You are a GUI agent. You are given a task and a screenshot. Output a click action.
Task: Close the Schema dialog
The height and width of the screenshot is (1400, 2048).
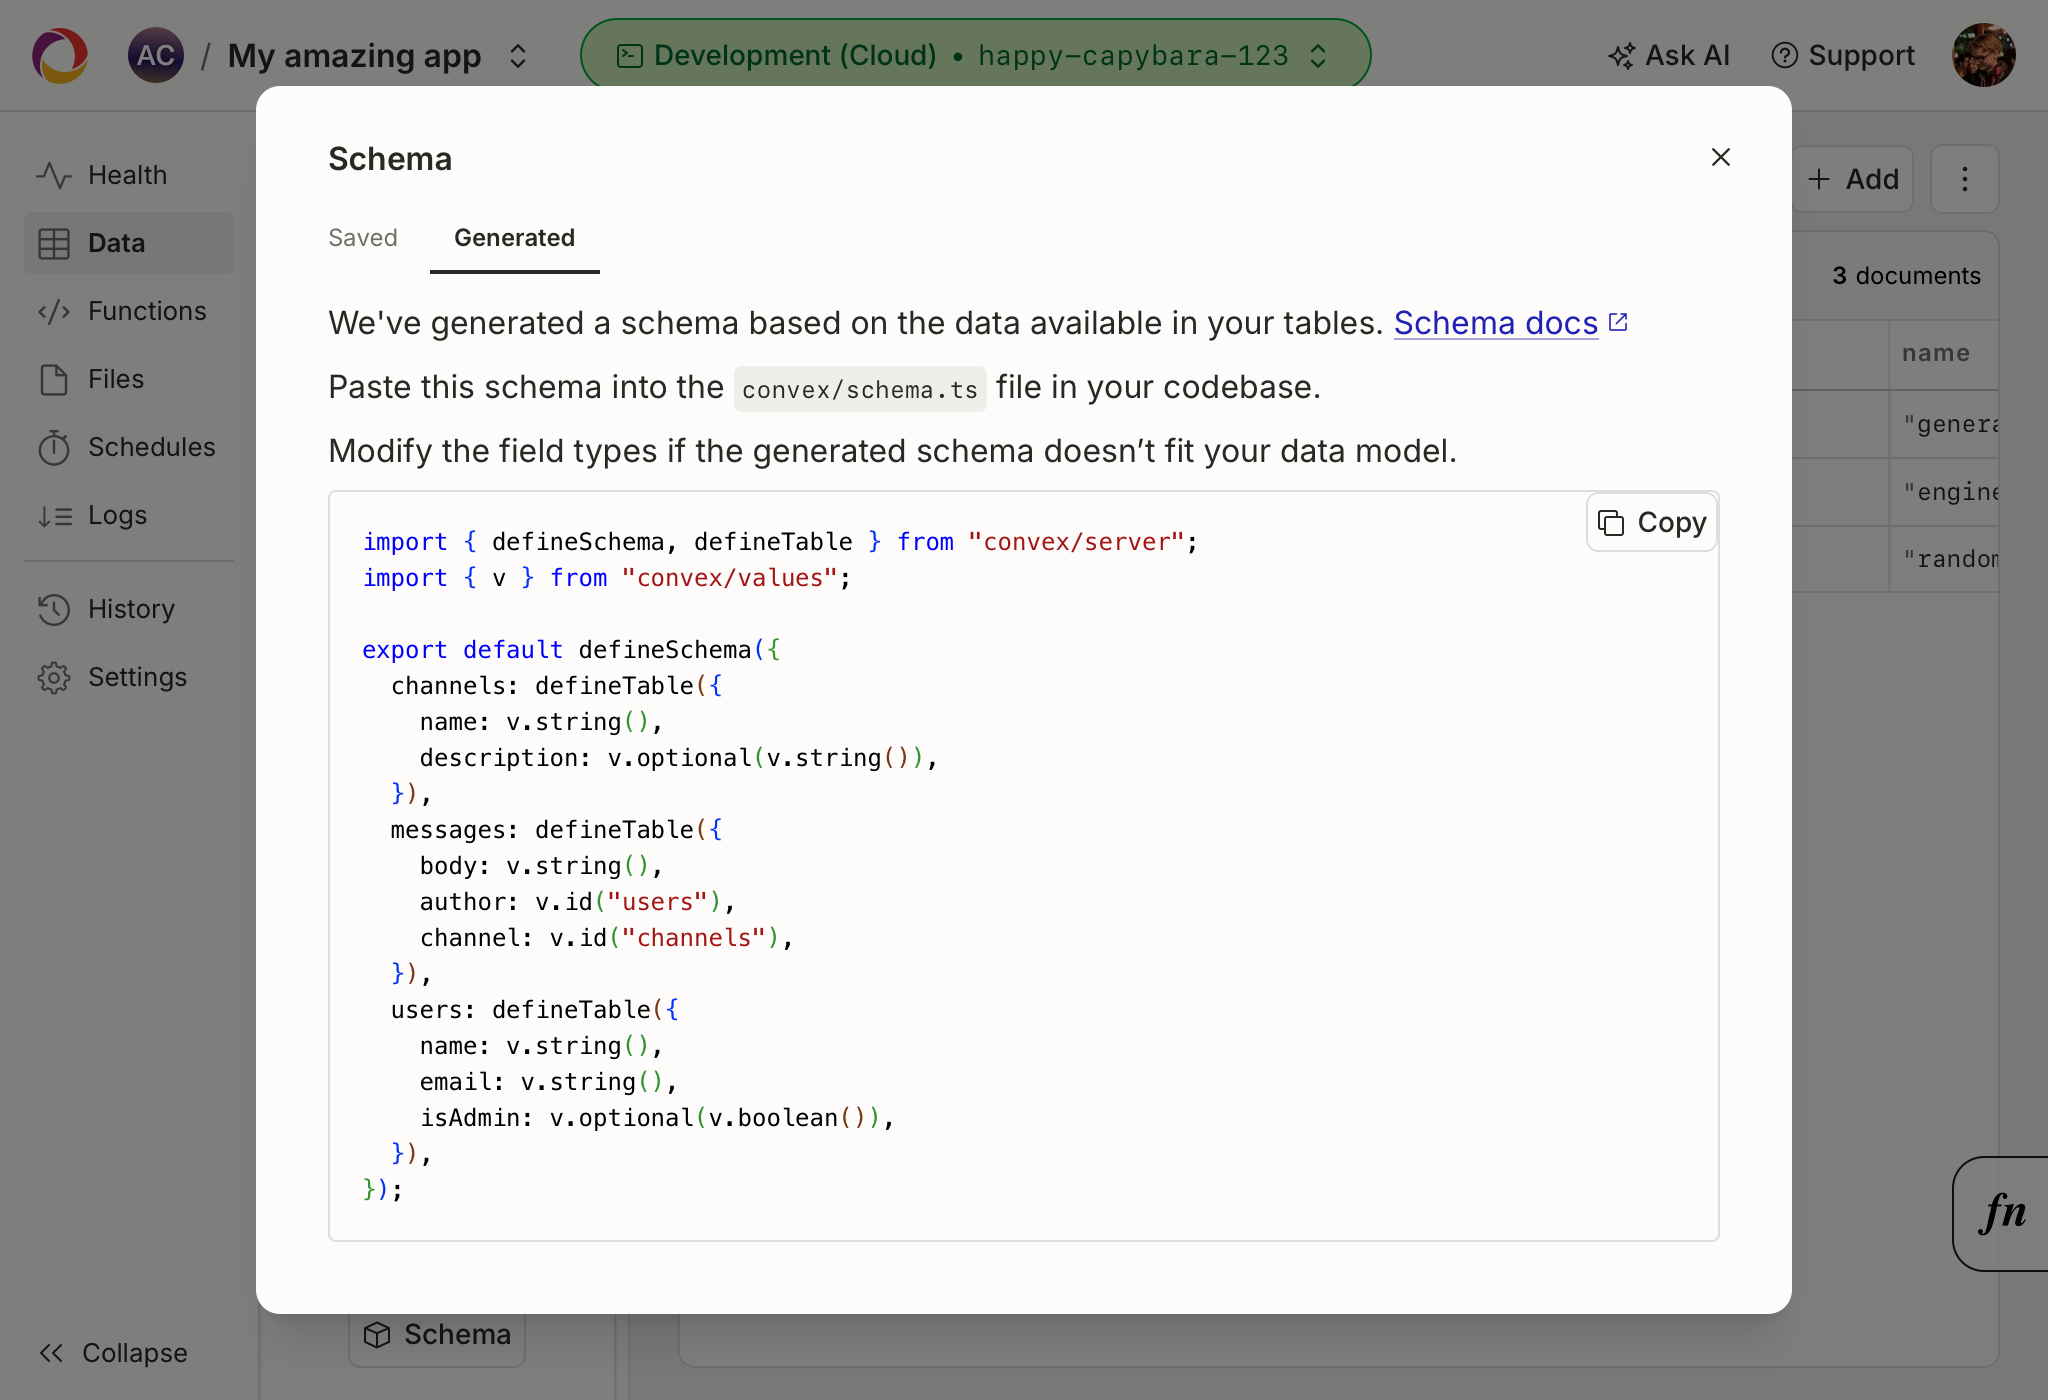coord(1720,157)
